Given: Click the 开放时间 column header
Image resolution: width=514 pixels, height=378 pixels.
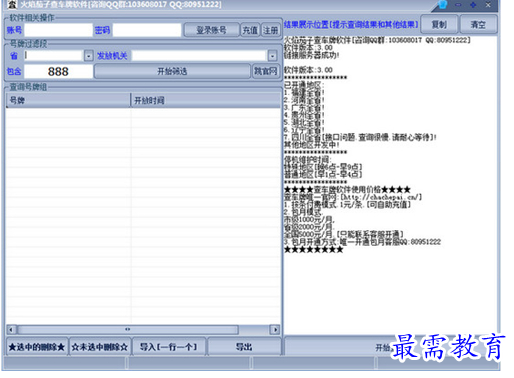Looking at the screenshot, I should (206, 100).
